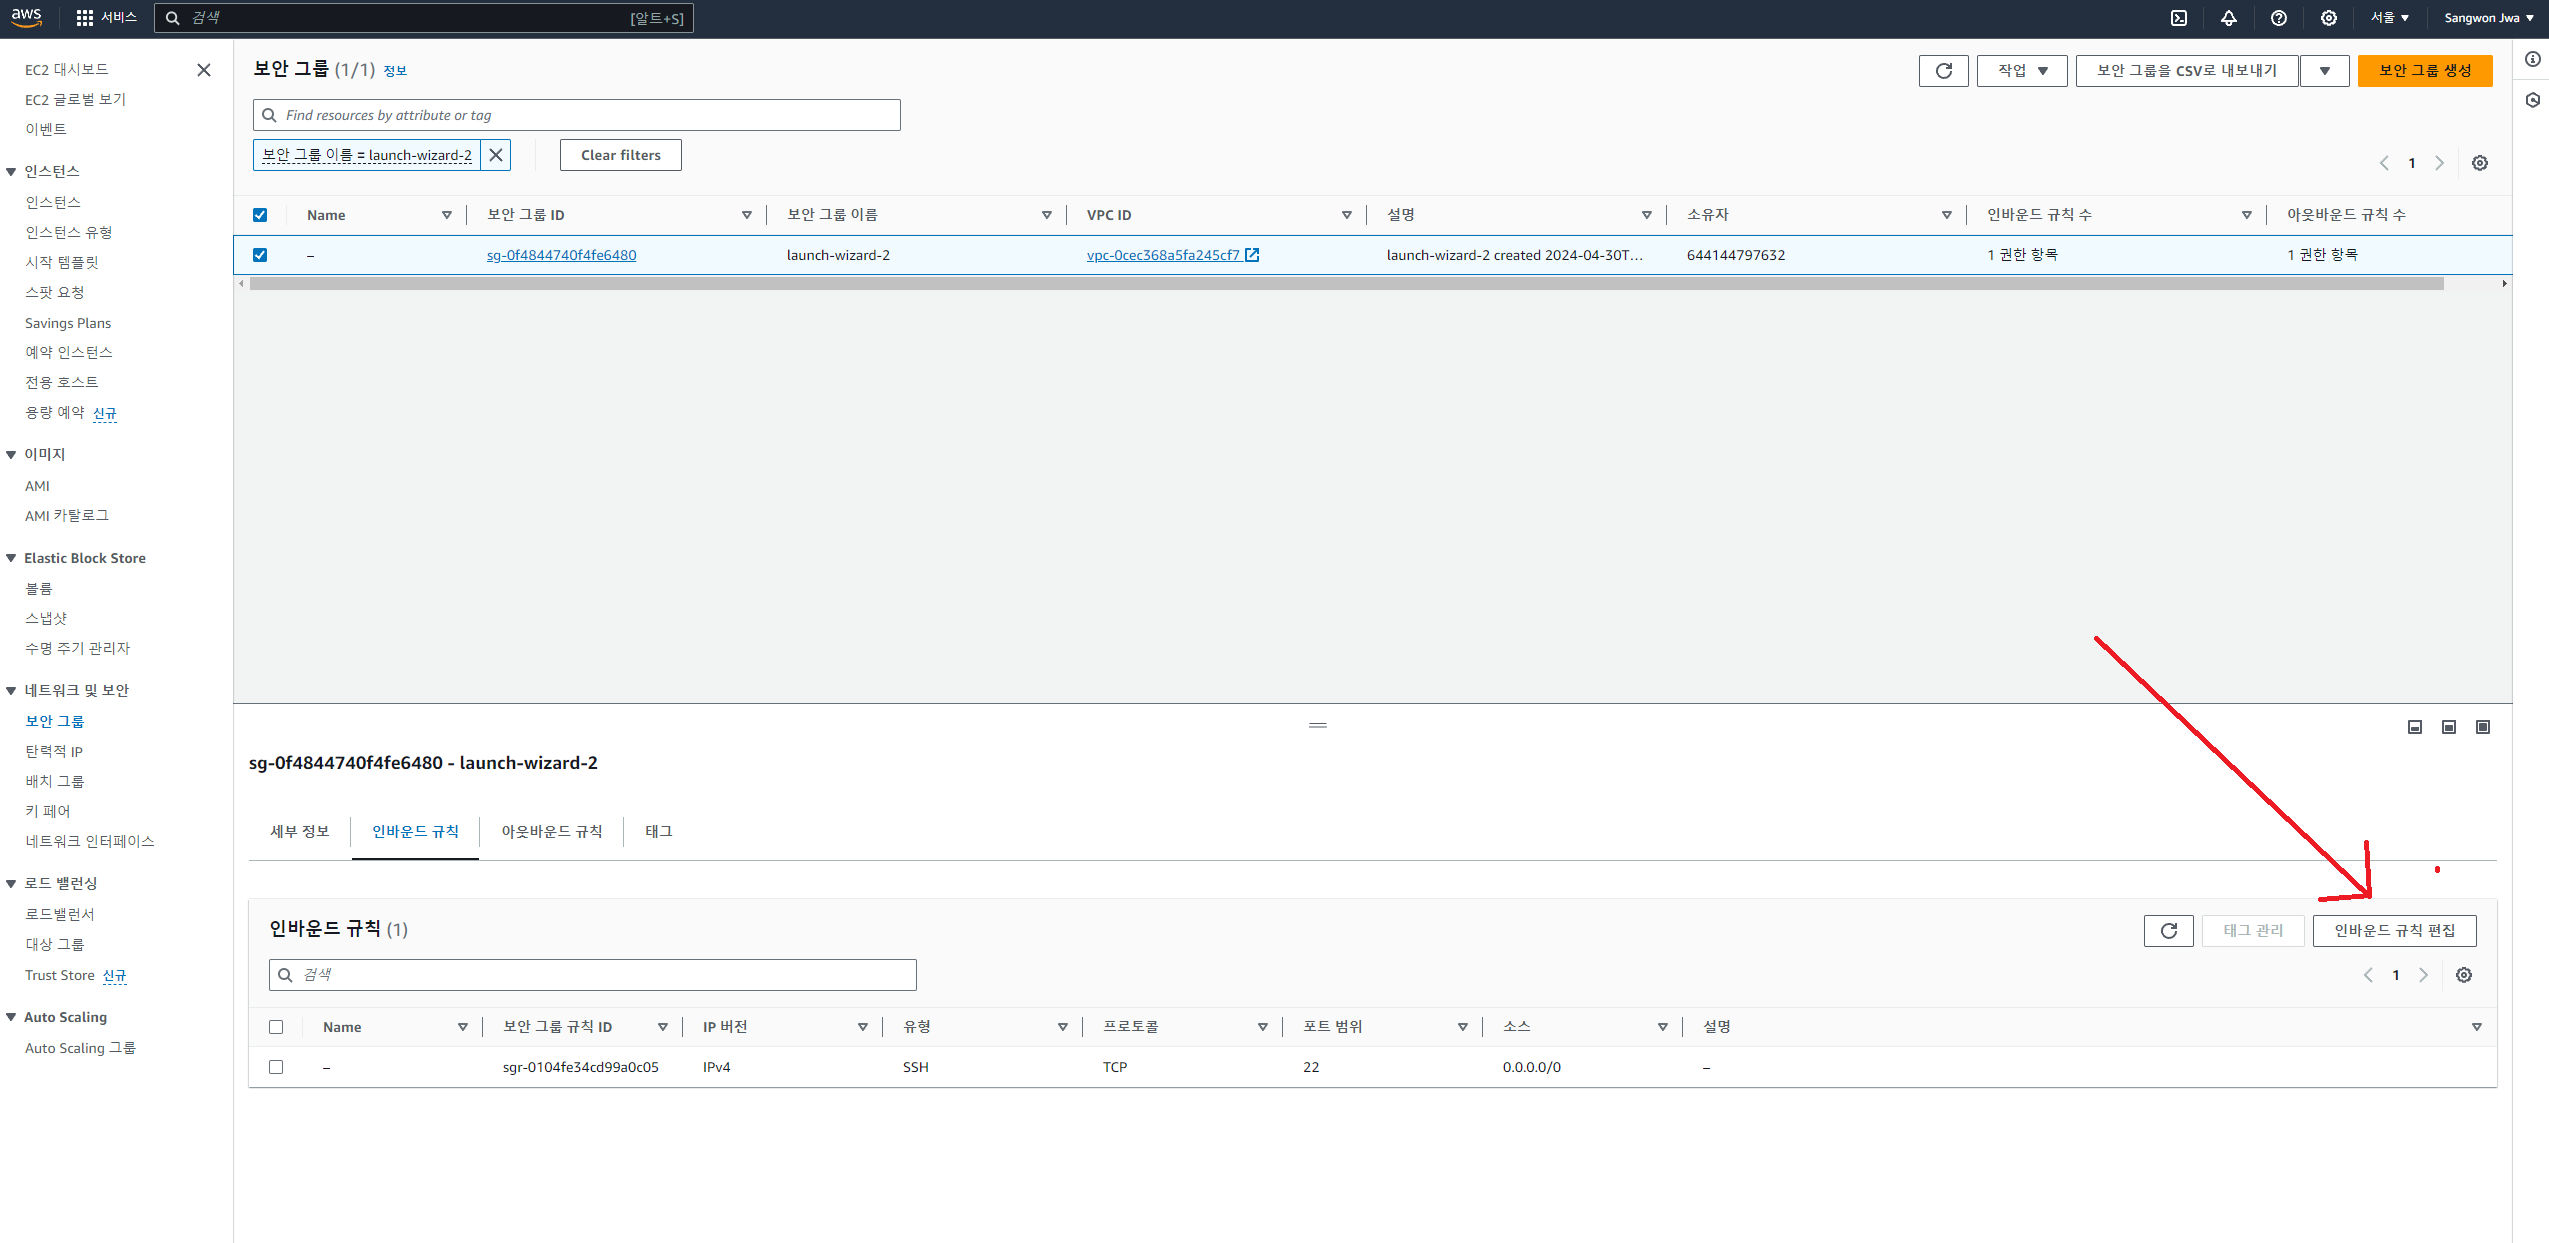Screen dimensions: 2549x1243
Task: Open the sg-0f4844740f4fe6480 group link
Action: (561, 255)
